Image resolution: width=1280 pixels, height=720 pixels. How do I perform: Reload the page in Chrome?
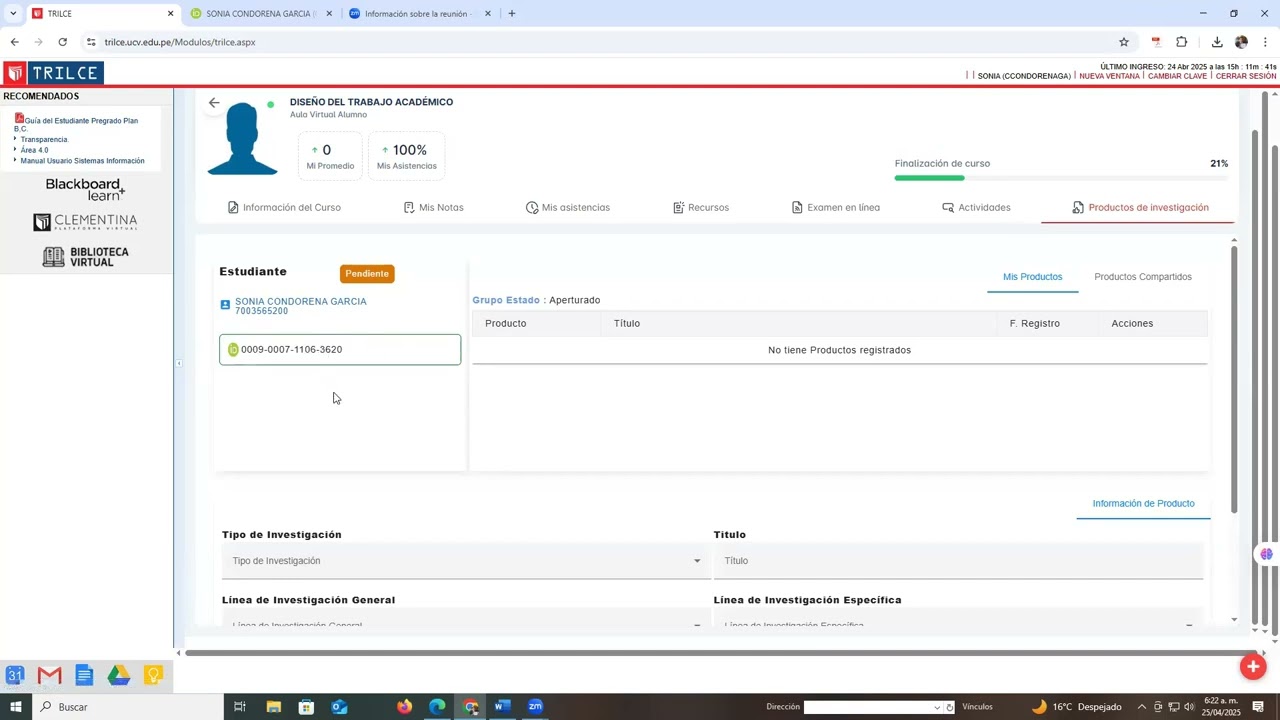tap(62, 42)
